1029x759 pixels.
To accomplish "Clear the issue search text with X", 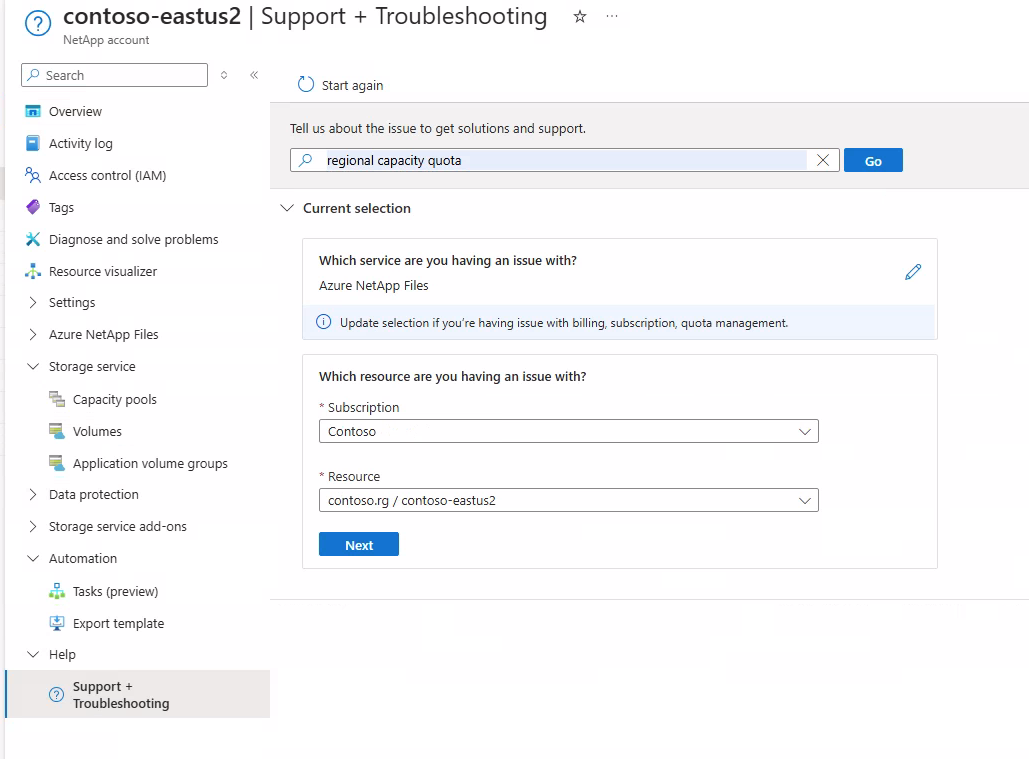I will tap(823, 160).
